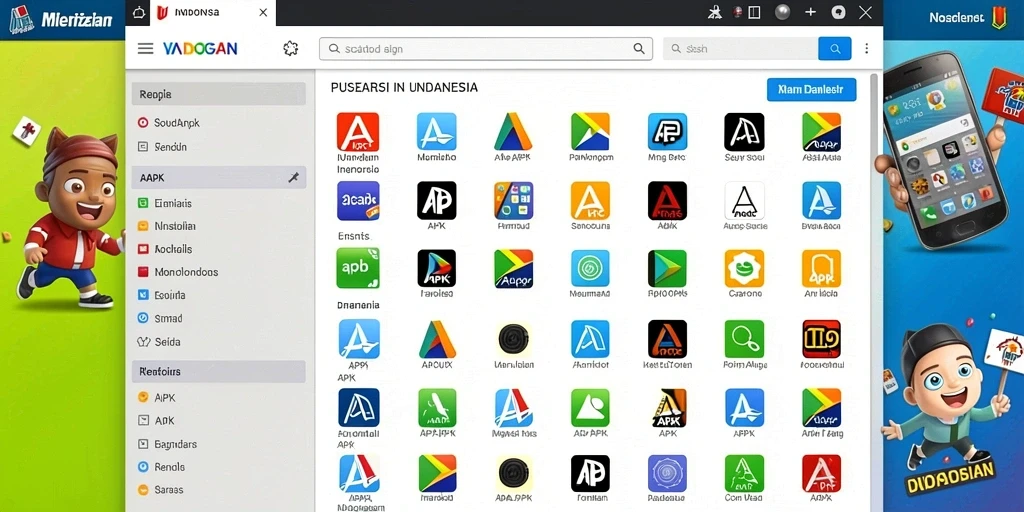Switch to the browser tab with red logo
Screen dimensions: 1024x512
click(x=213, y=12)
